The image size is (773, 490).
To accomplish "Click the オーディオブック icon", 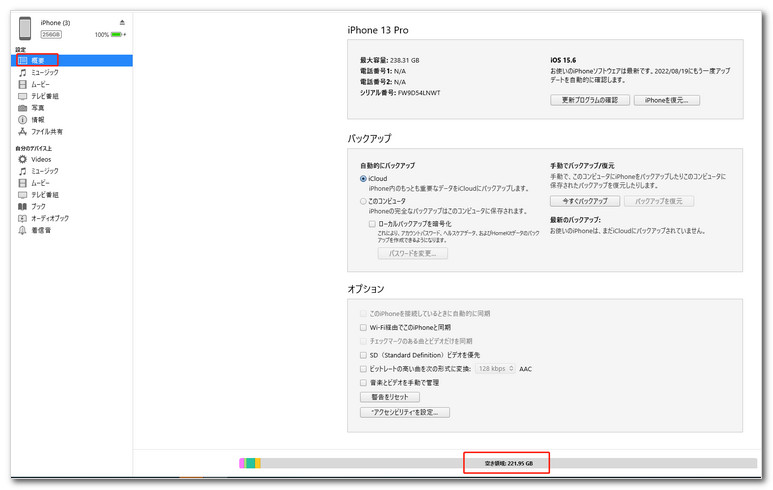I will pos(22,218).
